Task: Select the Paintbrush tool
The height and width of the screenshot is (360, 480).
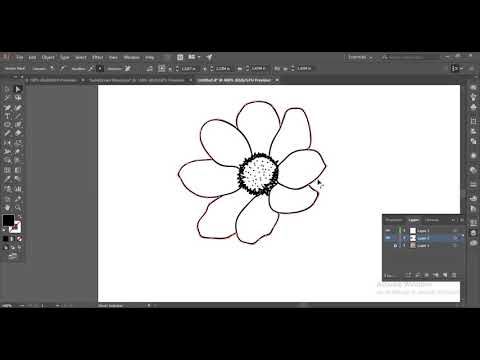Action: coord(18,125)
